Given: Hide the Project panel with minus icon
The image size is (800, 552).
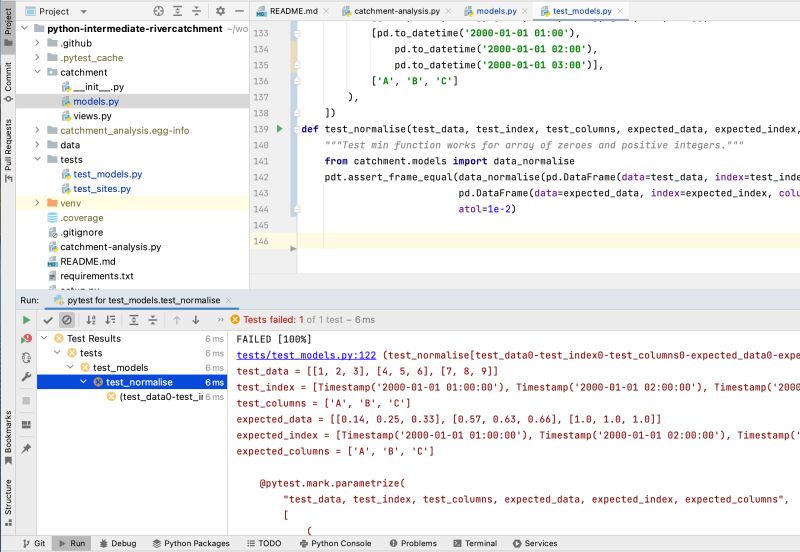Looking at the screenshot, I should 239,11.
